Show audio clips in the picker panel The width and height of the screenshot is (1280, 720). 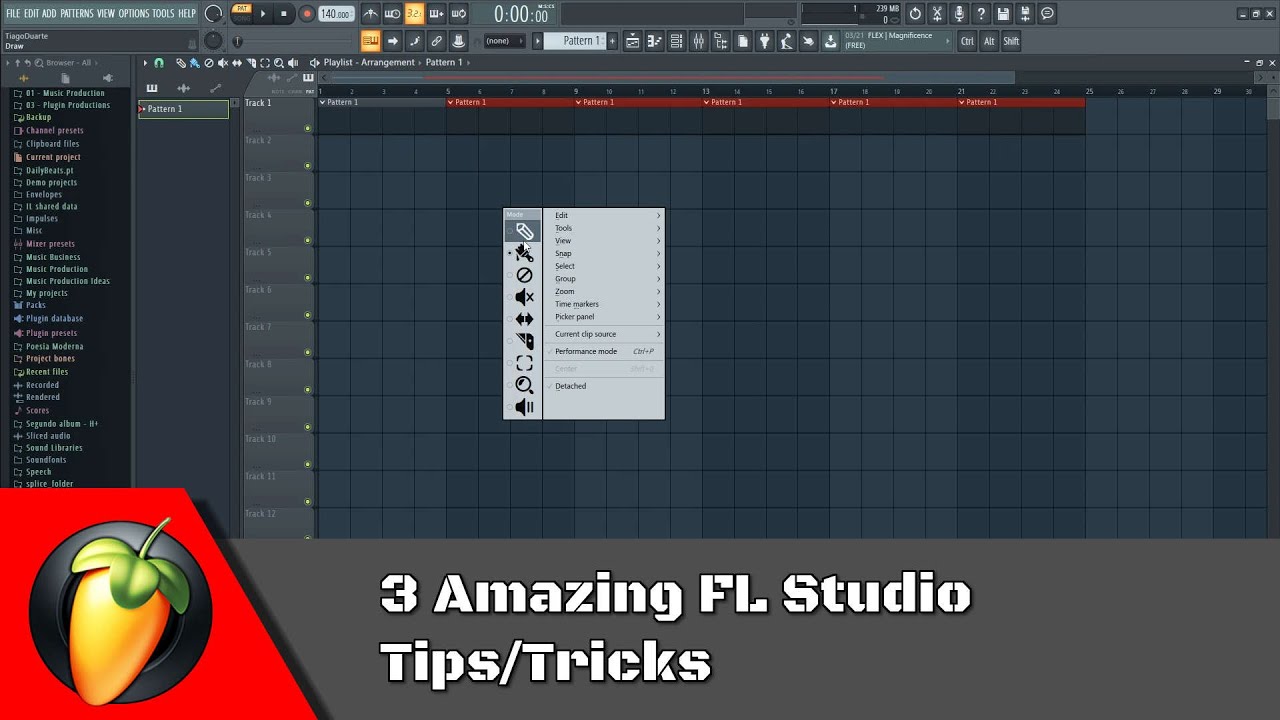pos(183,88)
